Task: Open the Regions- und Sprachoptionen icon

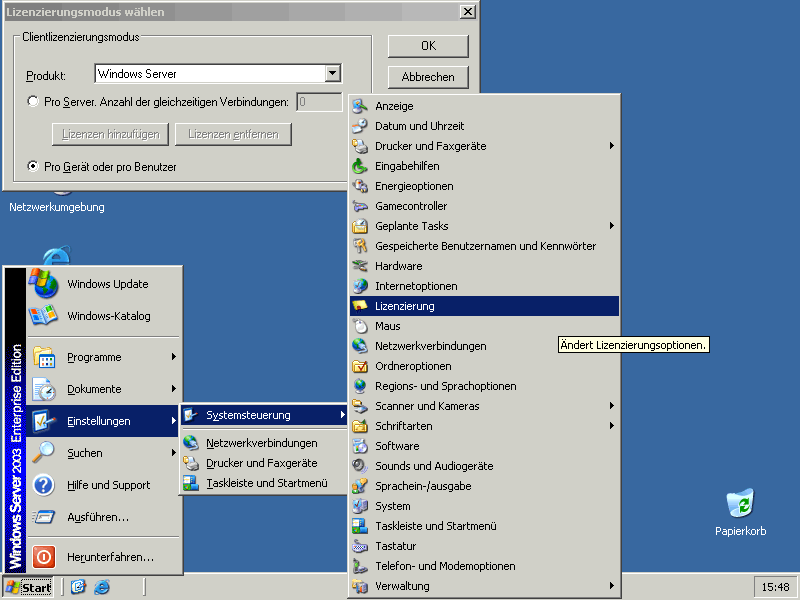Action: tap(360, 386)
